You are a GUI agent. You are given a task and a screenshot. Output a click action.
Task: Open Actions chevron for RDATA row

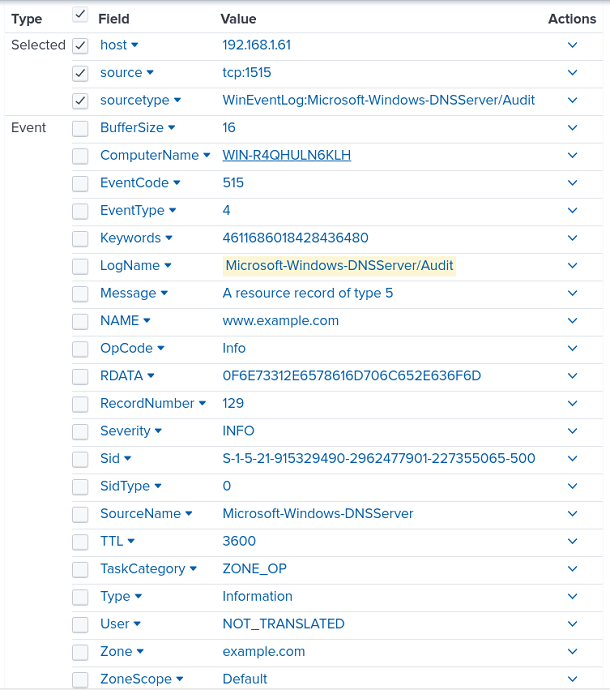click(573, 376)
